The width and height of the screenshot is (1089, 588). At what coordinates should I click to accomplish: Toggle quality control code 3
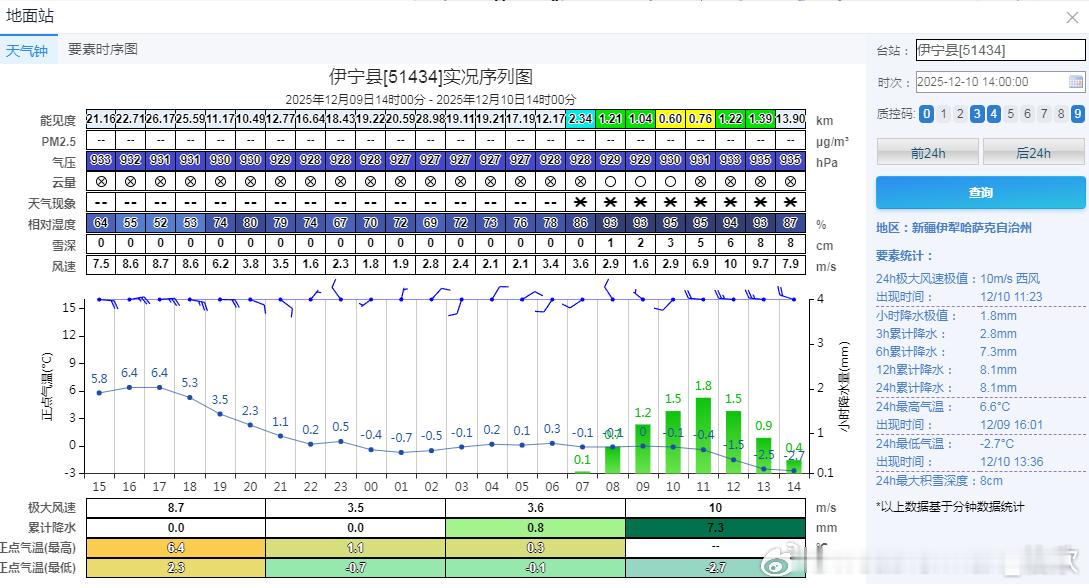pyautogui.click(x=976, y=114)
